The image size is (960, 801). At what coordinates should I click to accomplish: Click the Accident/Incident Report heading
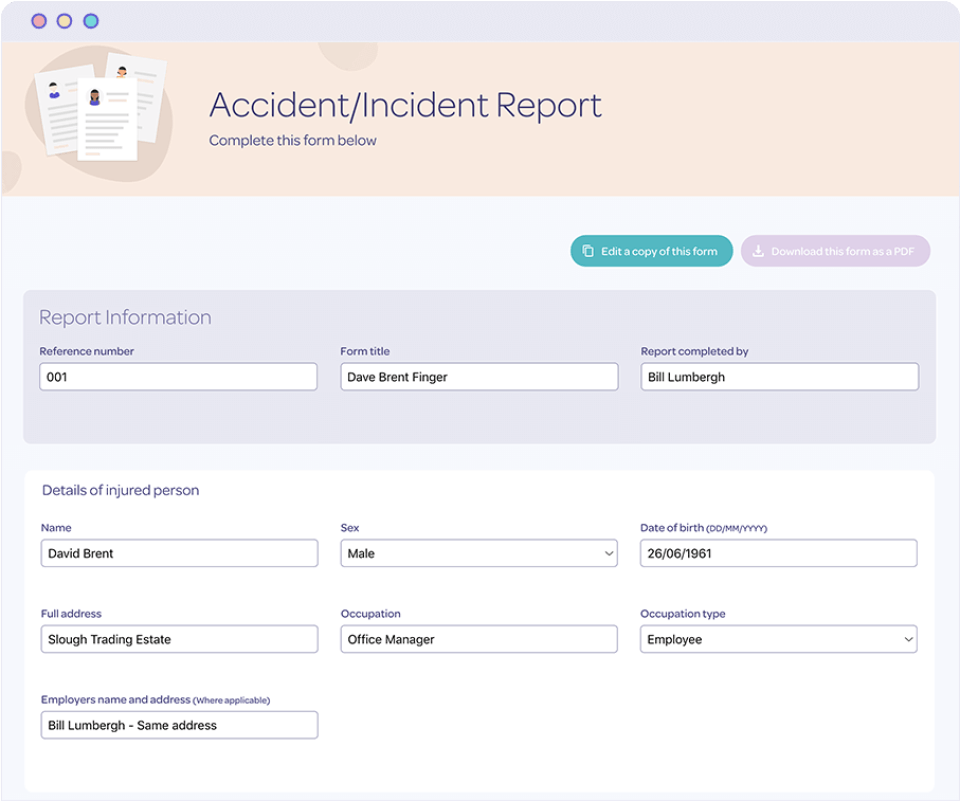pos(405,105)
